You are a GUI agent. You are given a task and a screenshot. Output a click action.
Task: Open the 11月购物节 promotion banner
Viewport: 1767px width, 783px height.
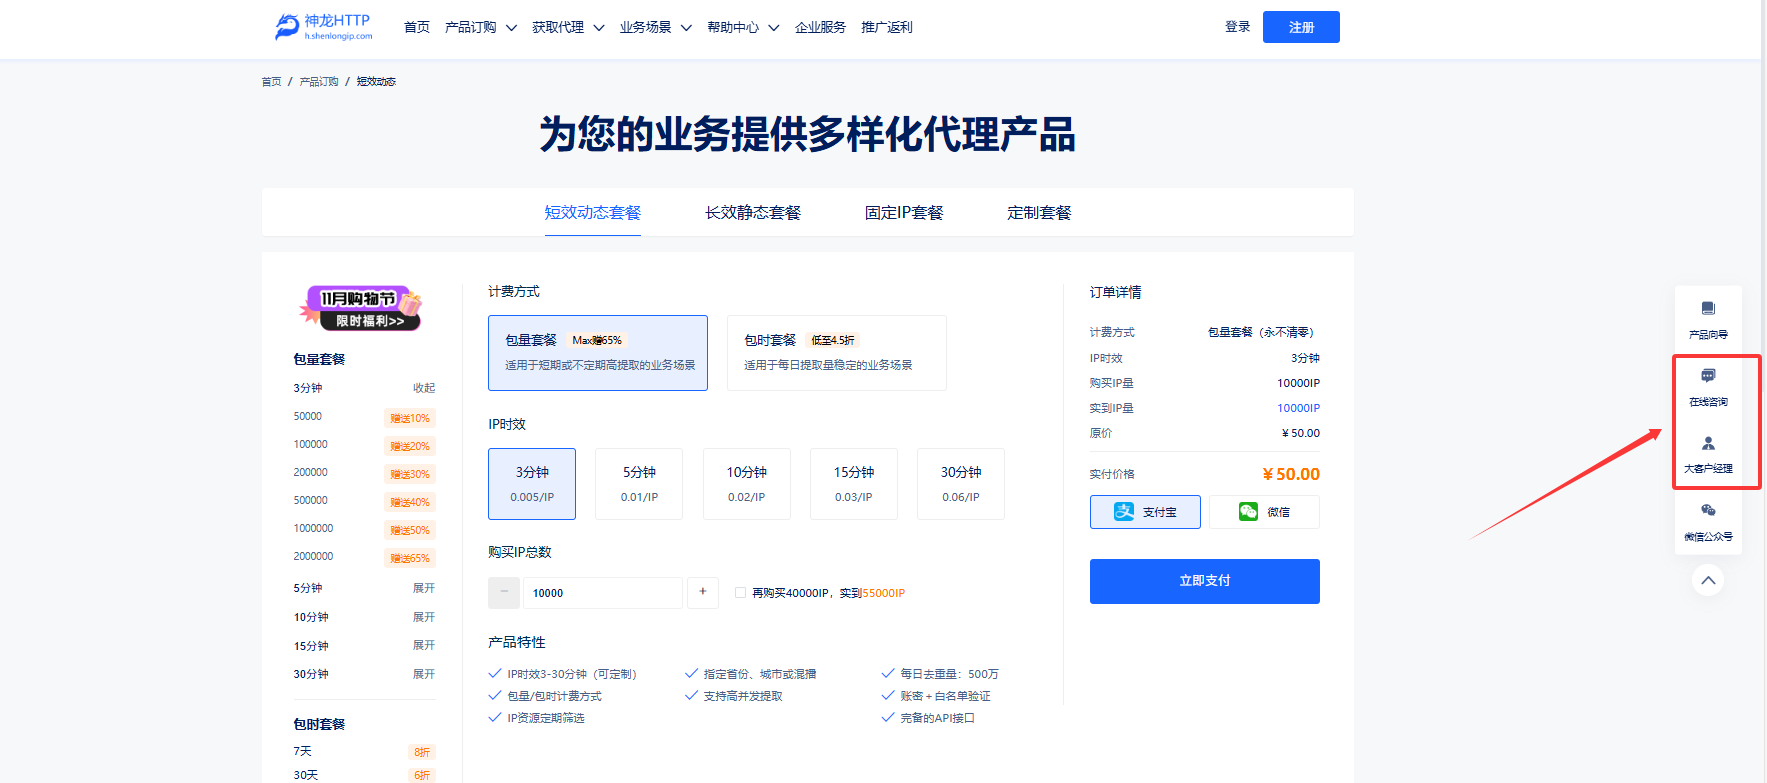coord(360,308)
